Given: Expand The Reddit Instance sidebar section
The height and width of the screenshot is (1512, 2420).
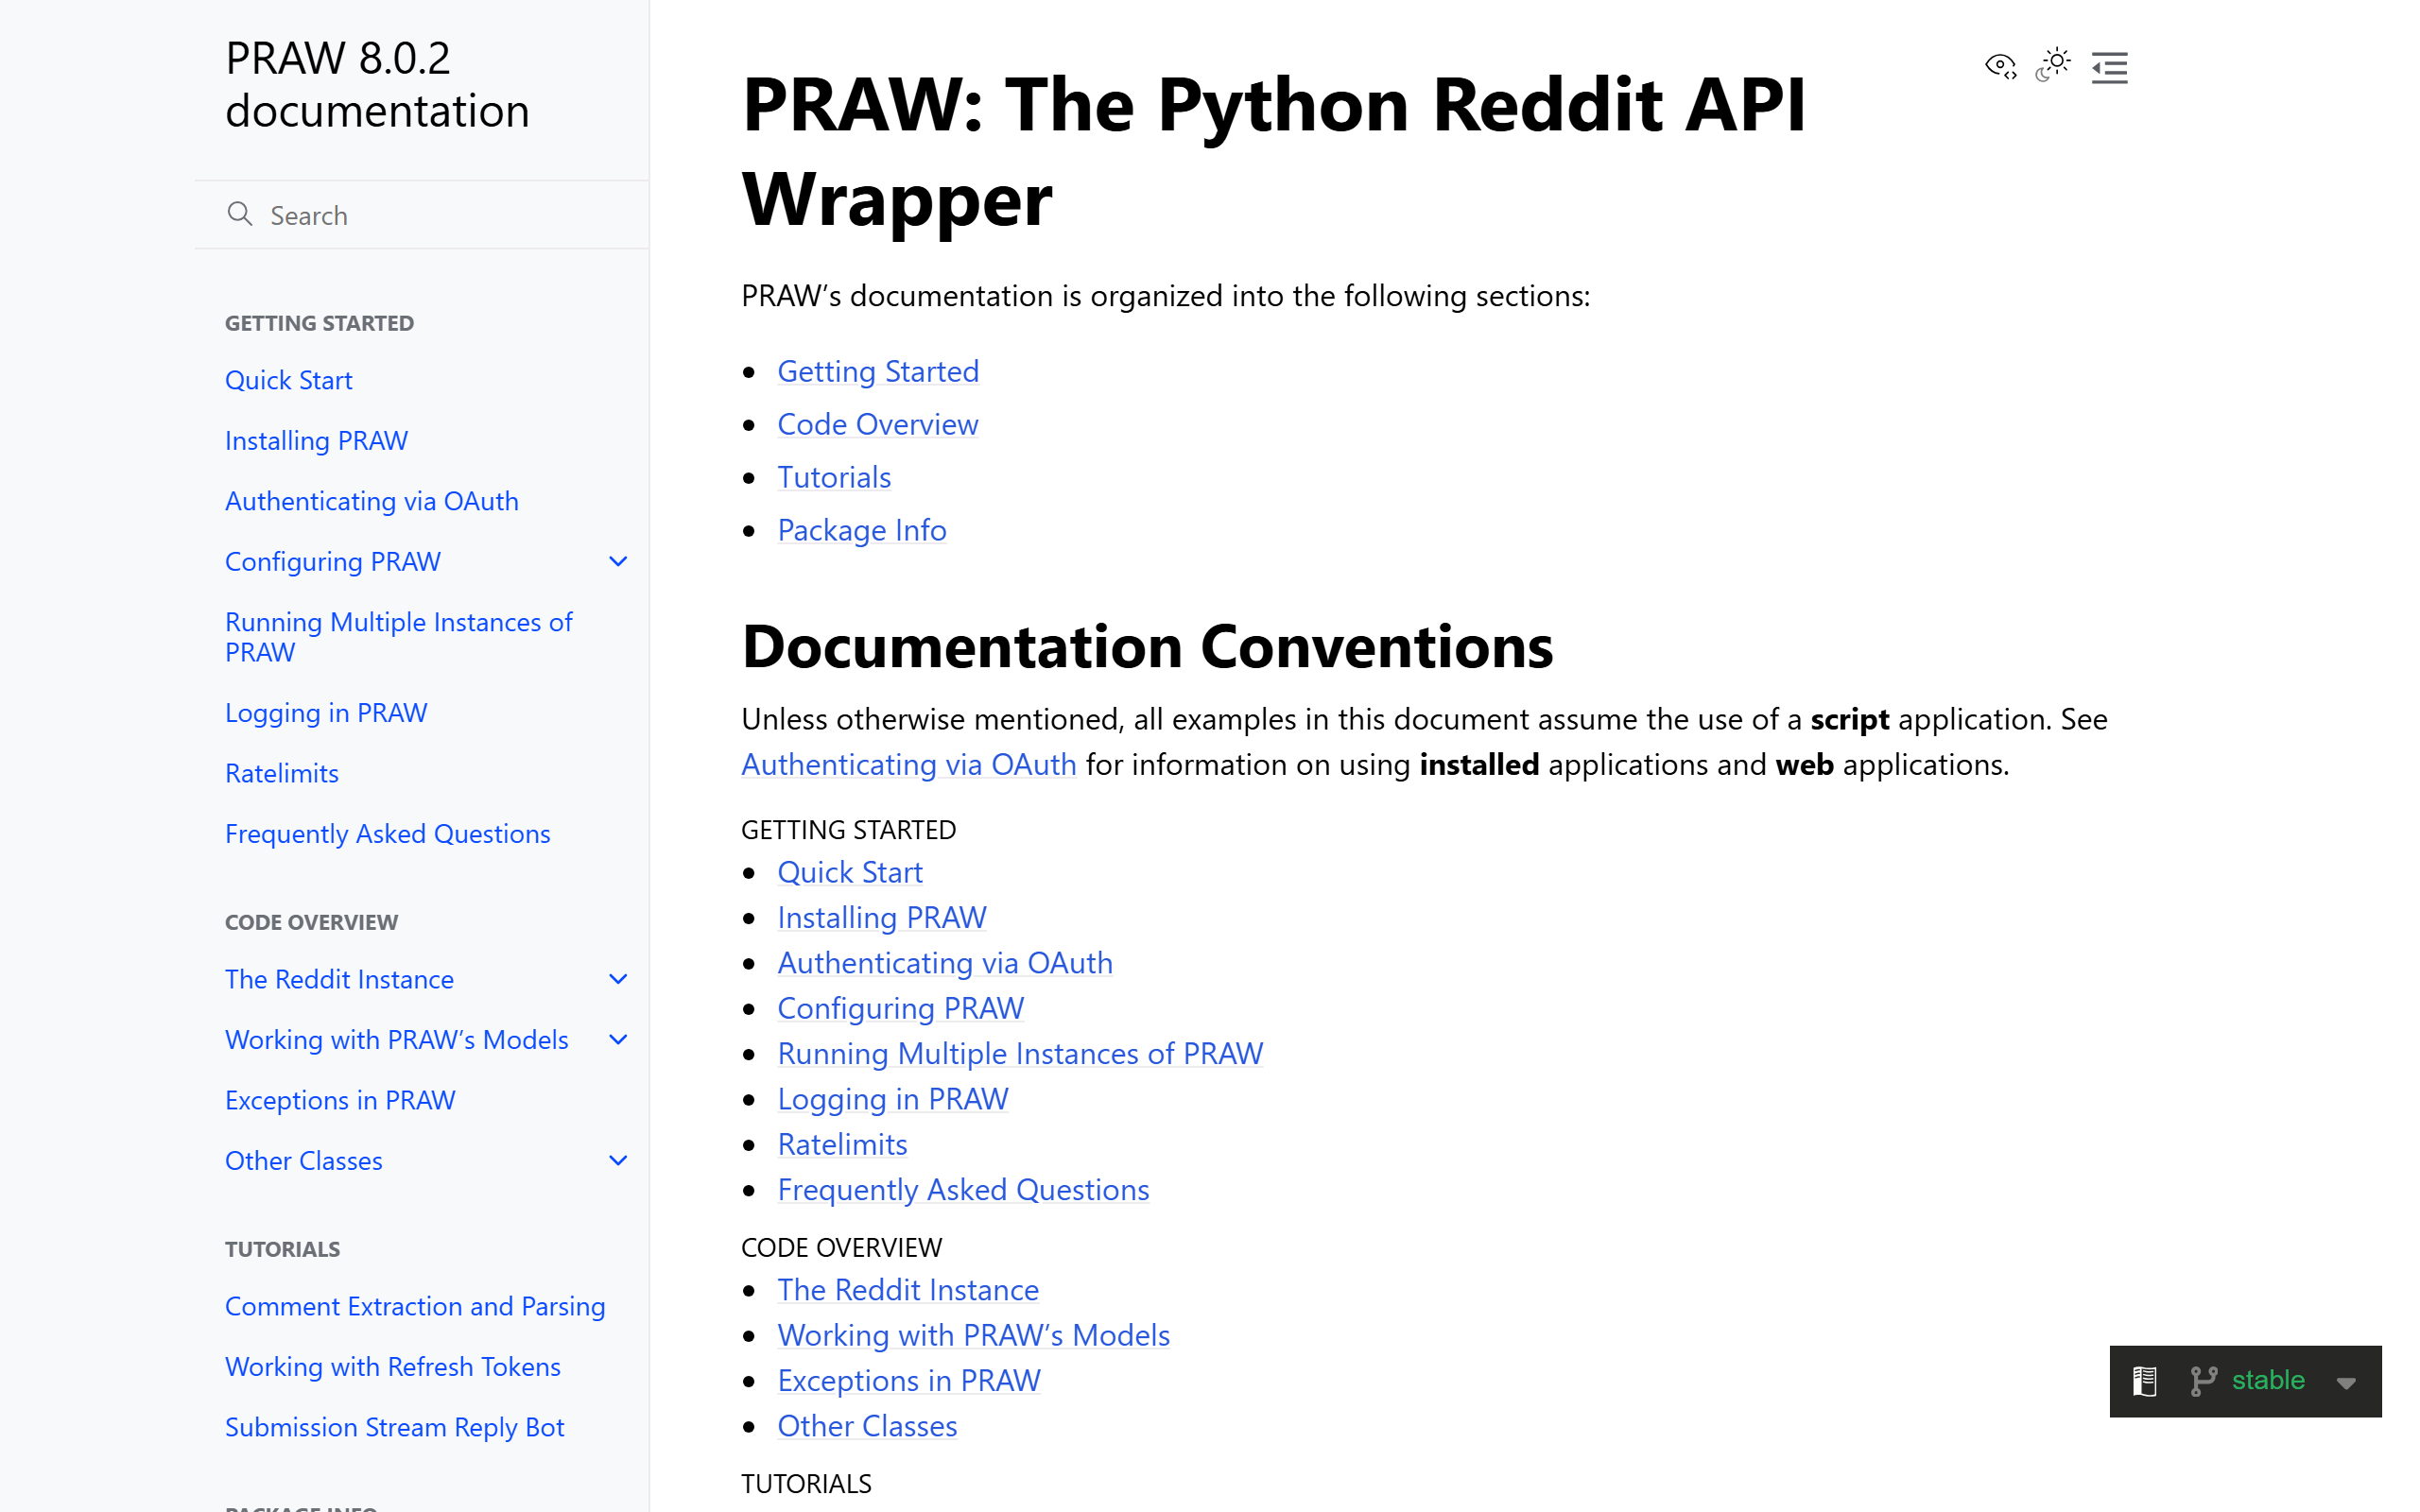Looking at the screenshot, I should 618,979.
